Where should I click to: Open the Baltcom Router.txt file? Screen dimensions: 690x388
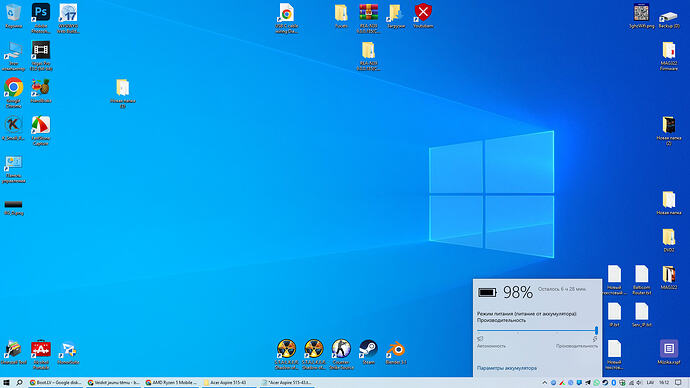(642, 279)
